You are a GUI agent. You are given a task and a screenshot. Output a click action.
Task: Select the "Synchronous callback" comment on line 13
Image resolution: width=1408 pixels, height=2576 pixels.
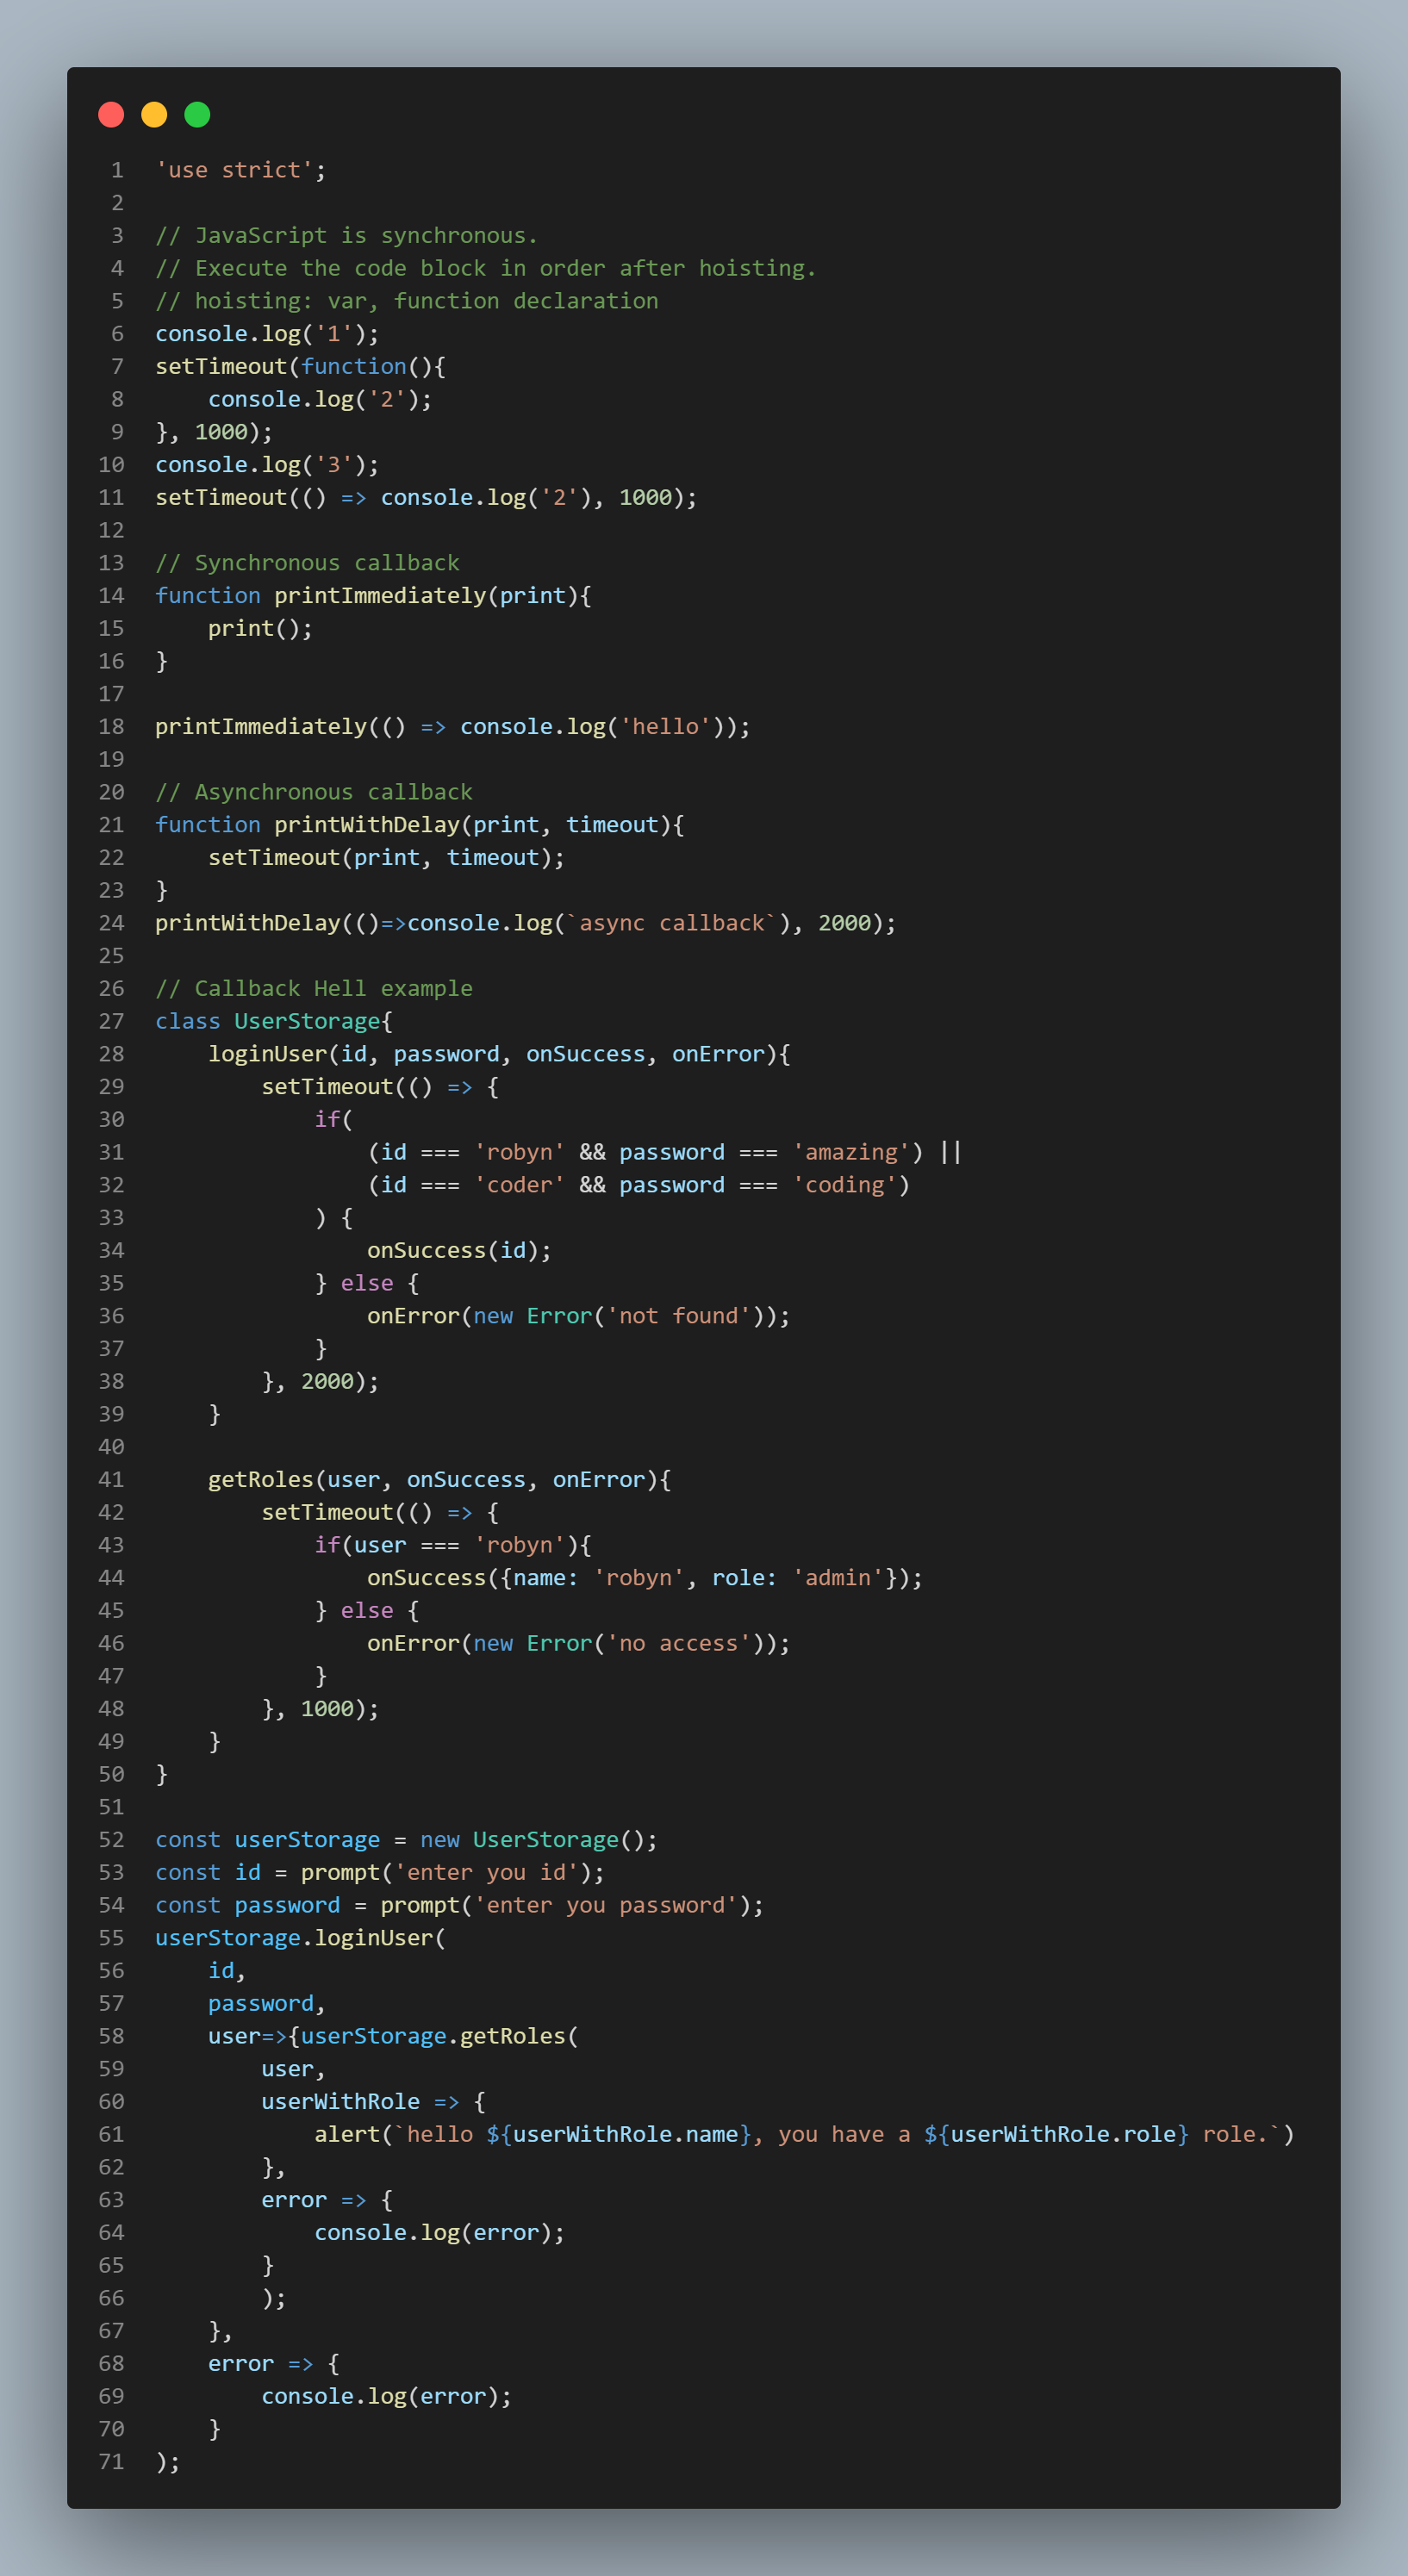coord(307,563)
